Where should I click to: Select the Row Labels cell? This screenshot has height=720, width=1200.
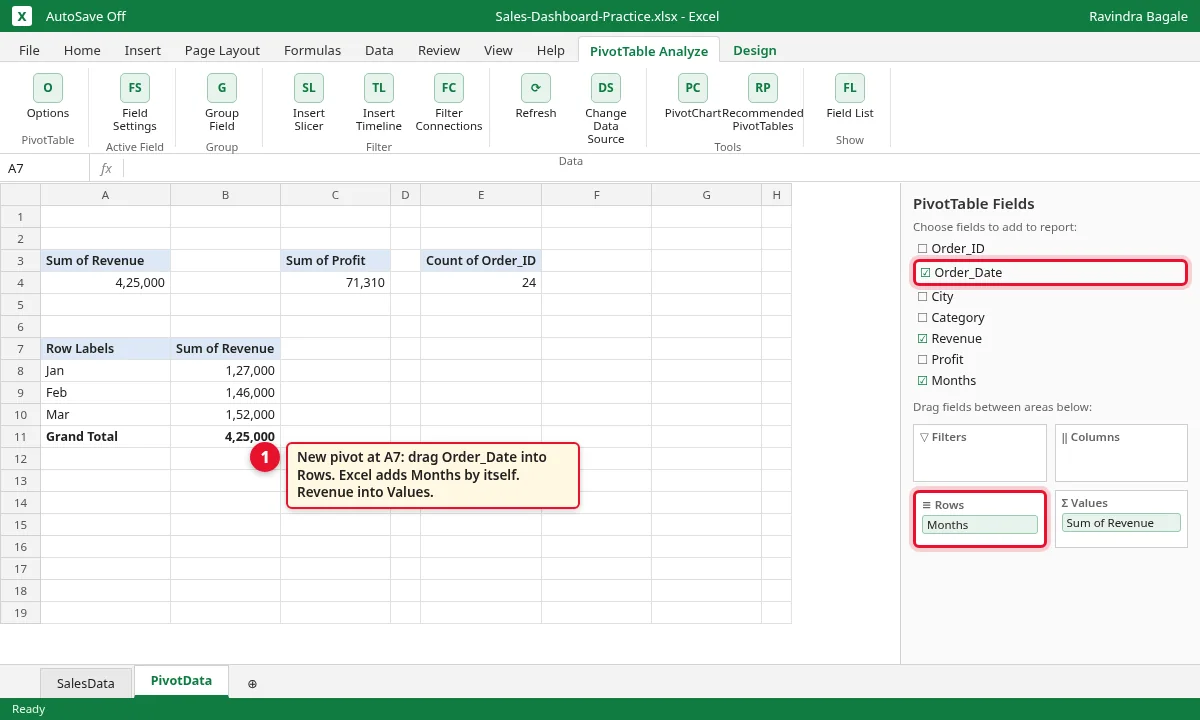(106, 348)
